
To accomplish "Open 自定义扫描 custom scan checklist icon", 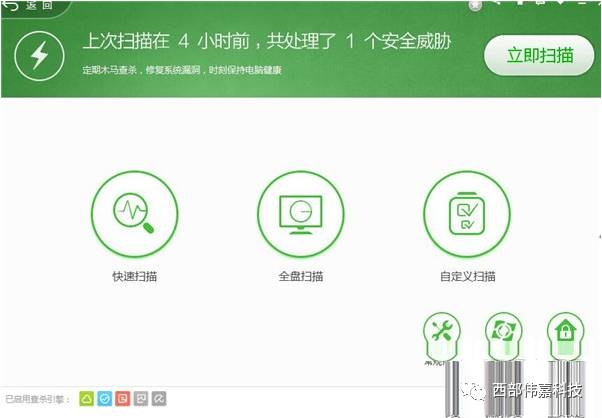I will 467,214.
